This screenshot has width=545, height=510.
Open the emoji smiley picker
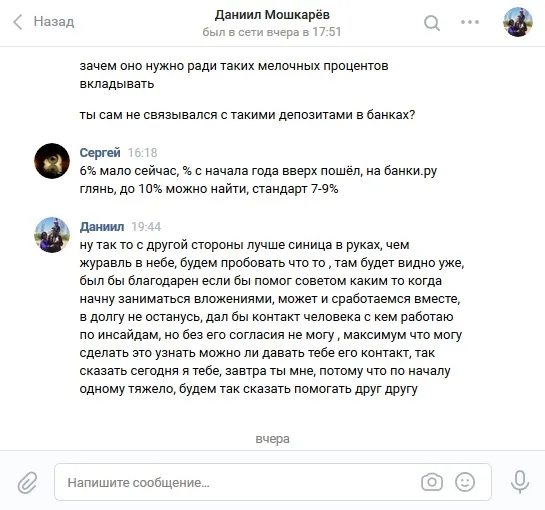[x=465, y=482]
